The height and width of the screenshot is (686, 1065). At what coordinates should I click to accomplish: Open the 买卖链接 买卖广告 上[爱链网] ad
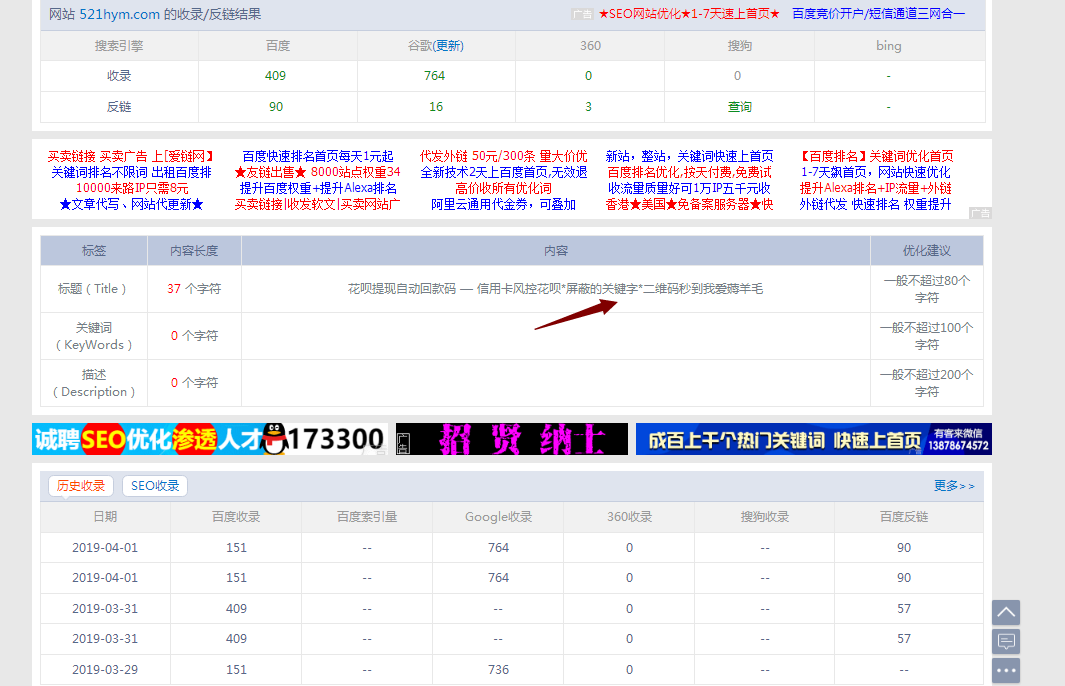click(131, 156)
